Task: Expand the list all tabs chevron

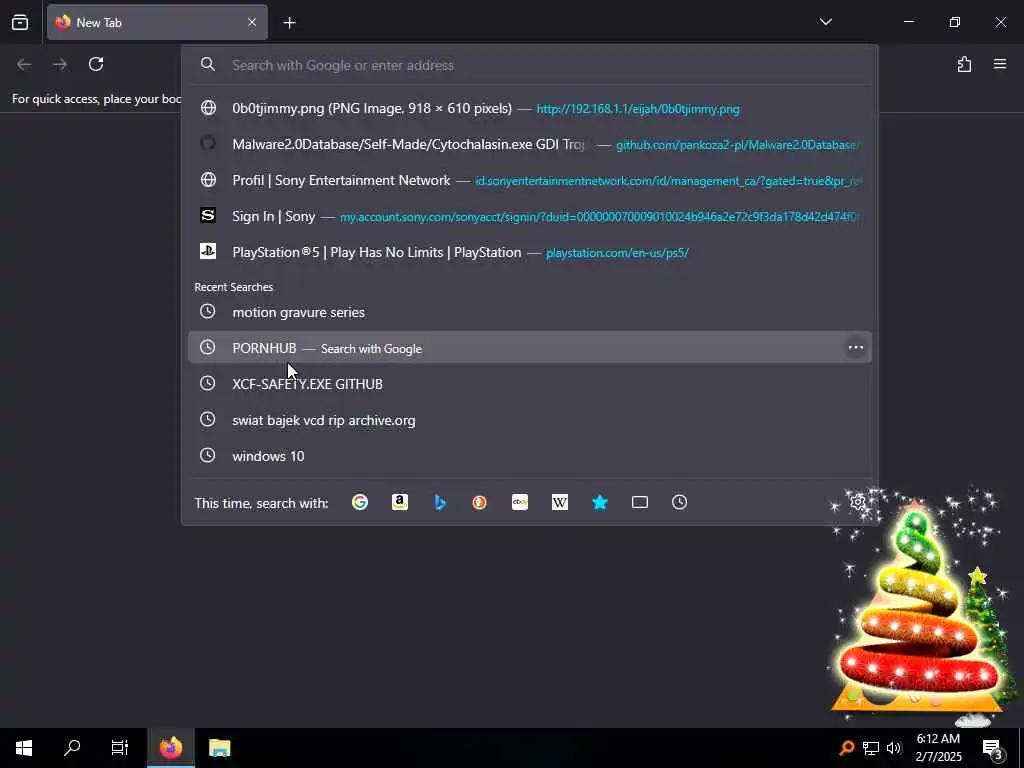Action: coord(825,22)
